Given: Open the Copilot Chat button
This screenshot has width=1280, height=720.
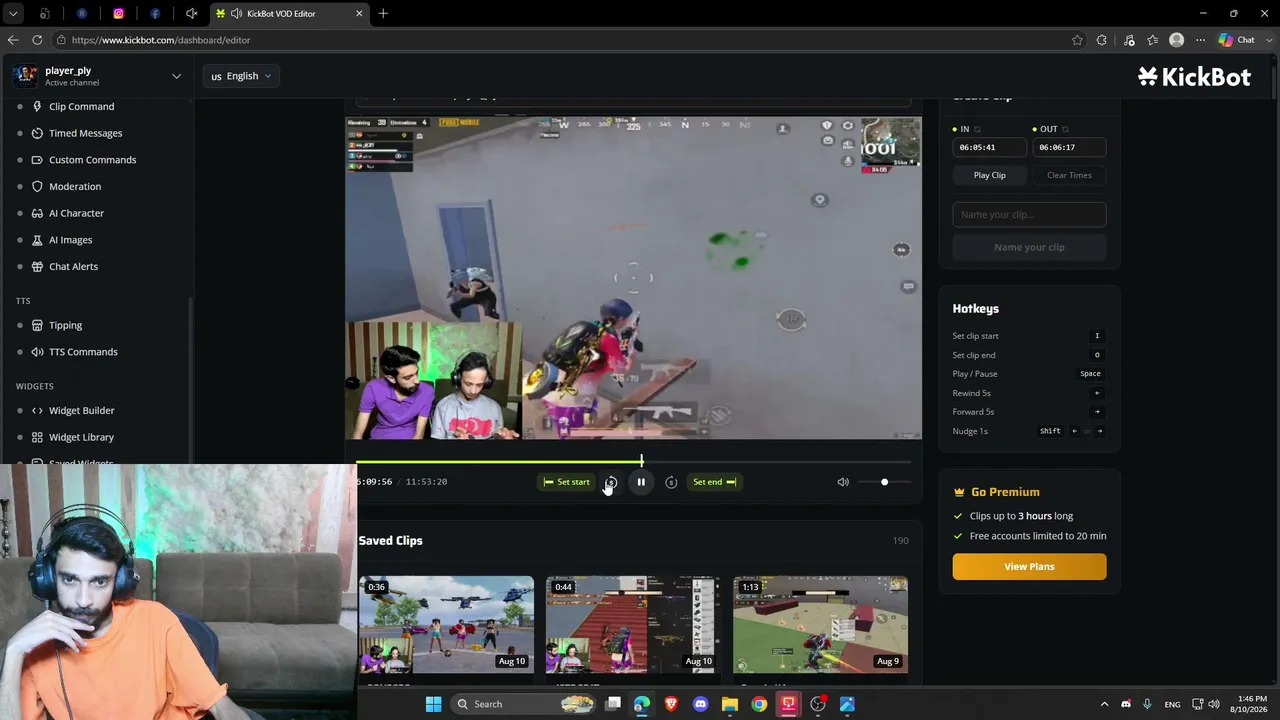Looking at the screenshot, I should (1237, 40).
